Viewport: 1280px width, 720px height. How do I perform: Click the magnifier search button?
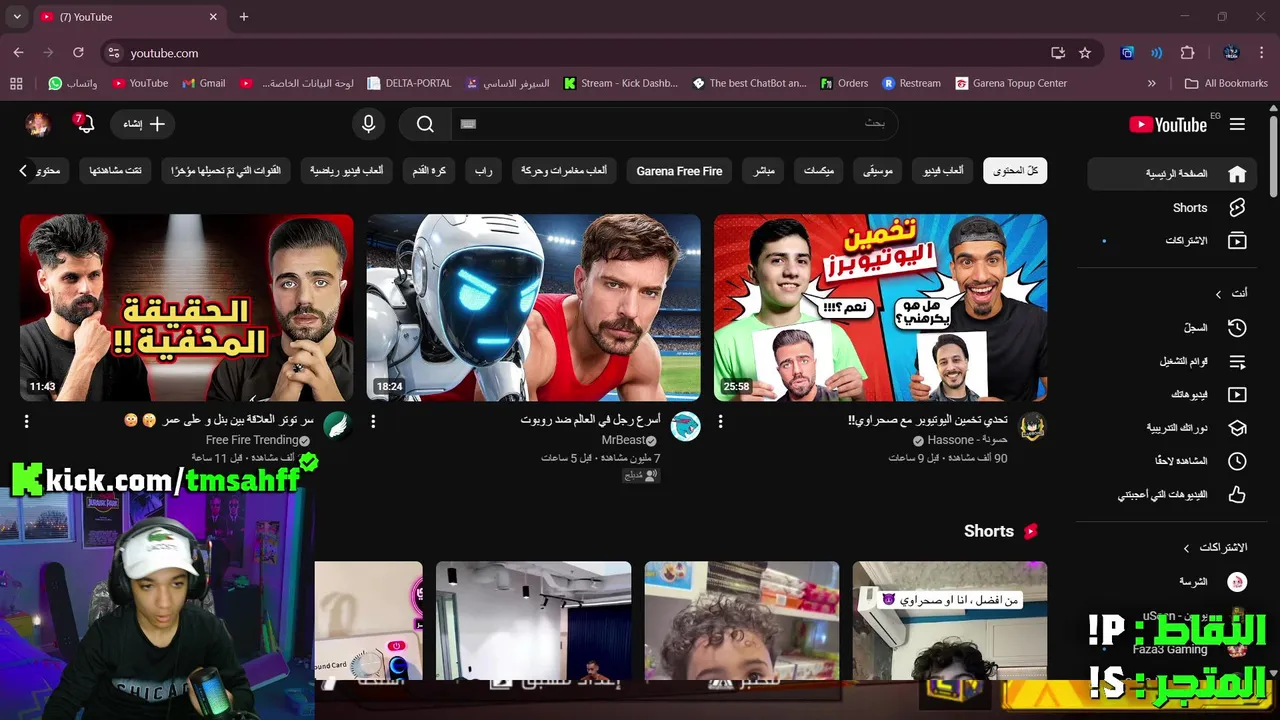click(425, 124)
